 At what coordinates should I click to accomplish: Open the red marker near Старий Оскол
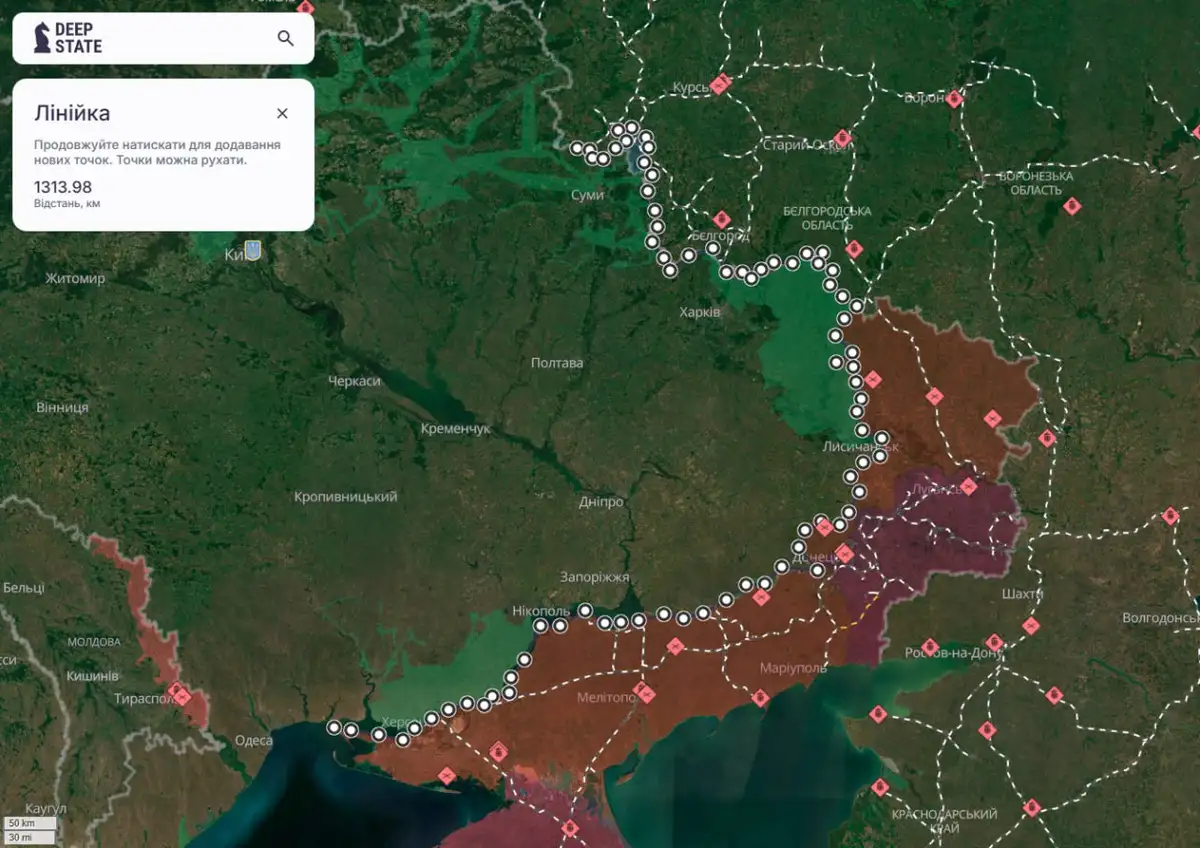(x=842, y=138)
